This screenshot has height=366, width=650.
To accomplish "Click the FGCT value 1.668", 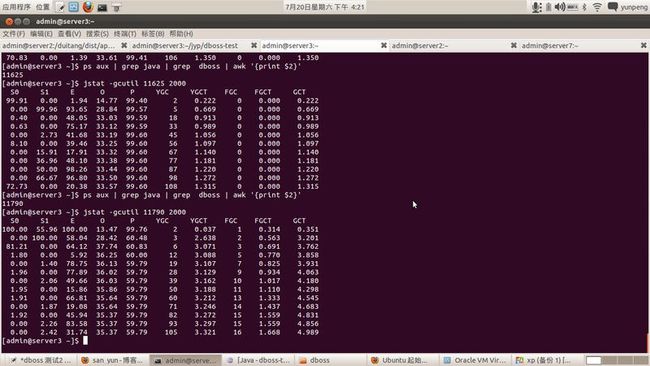I will (x=269, y=332).
